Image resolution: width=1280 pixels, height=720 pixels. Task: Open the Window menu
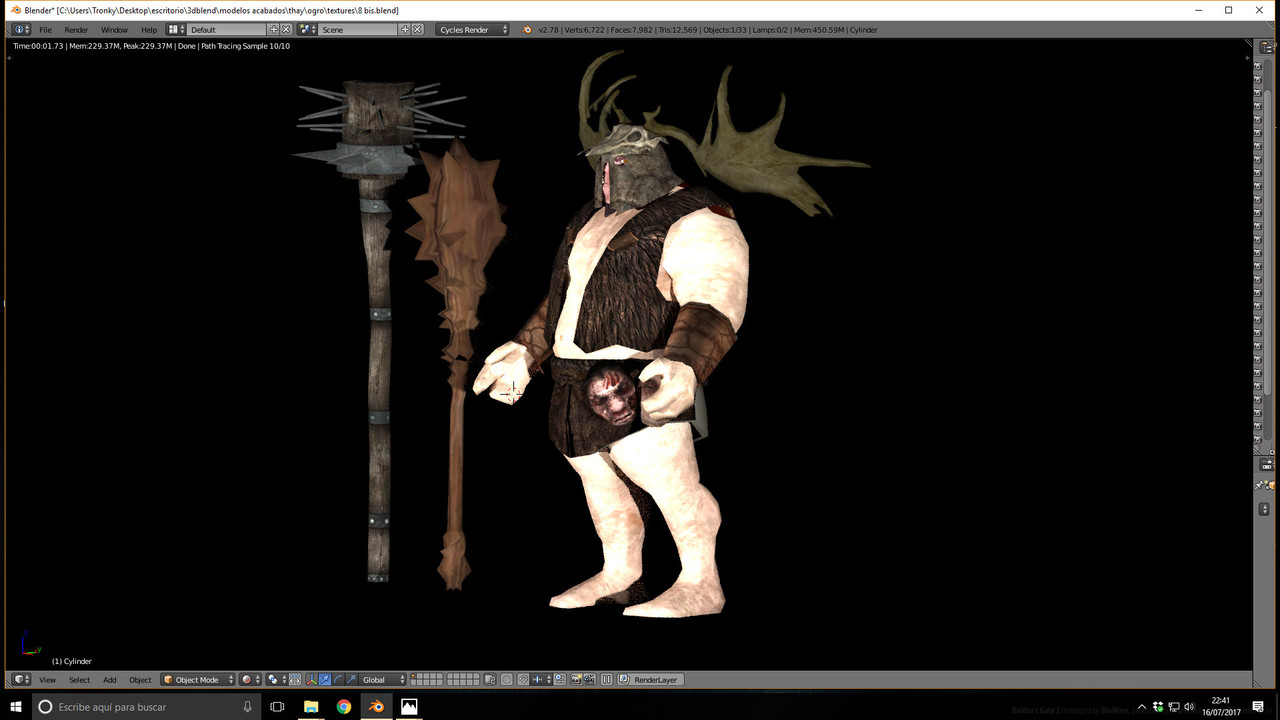coord(114,30)
